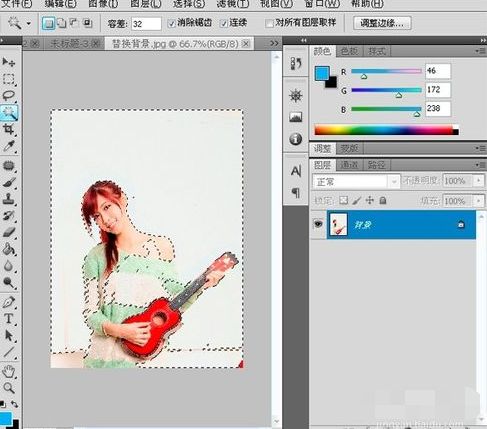Hide the 背景 layer with eye icon
This screenshot has width=487, height=429.
tap(318, 224)
